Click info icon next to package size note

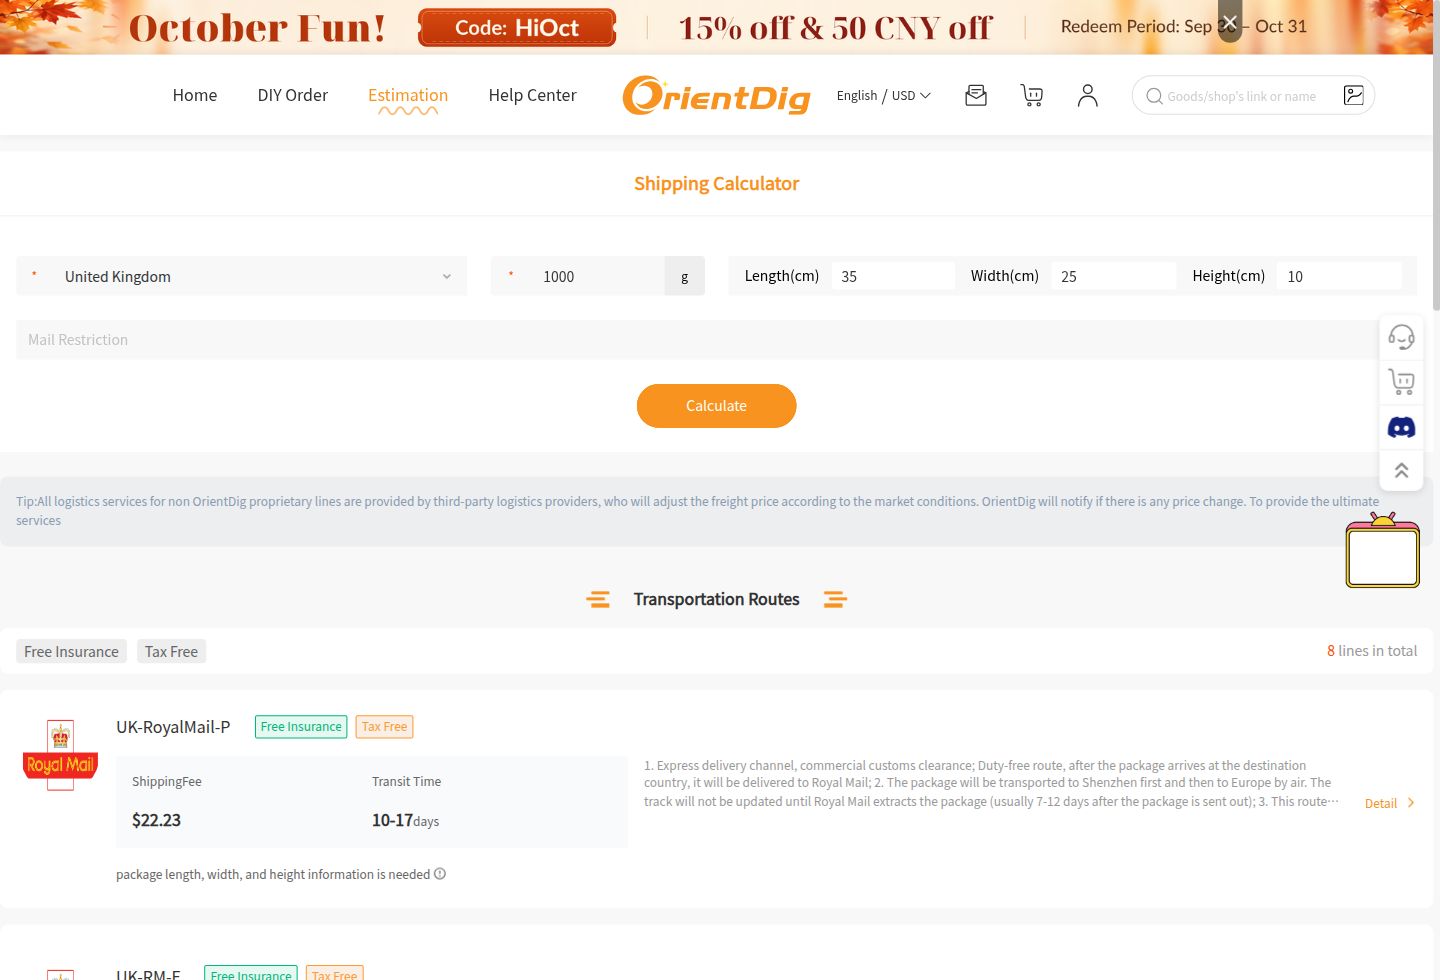[440, 874]
